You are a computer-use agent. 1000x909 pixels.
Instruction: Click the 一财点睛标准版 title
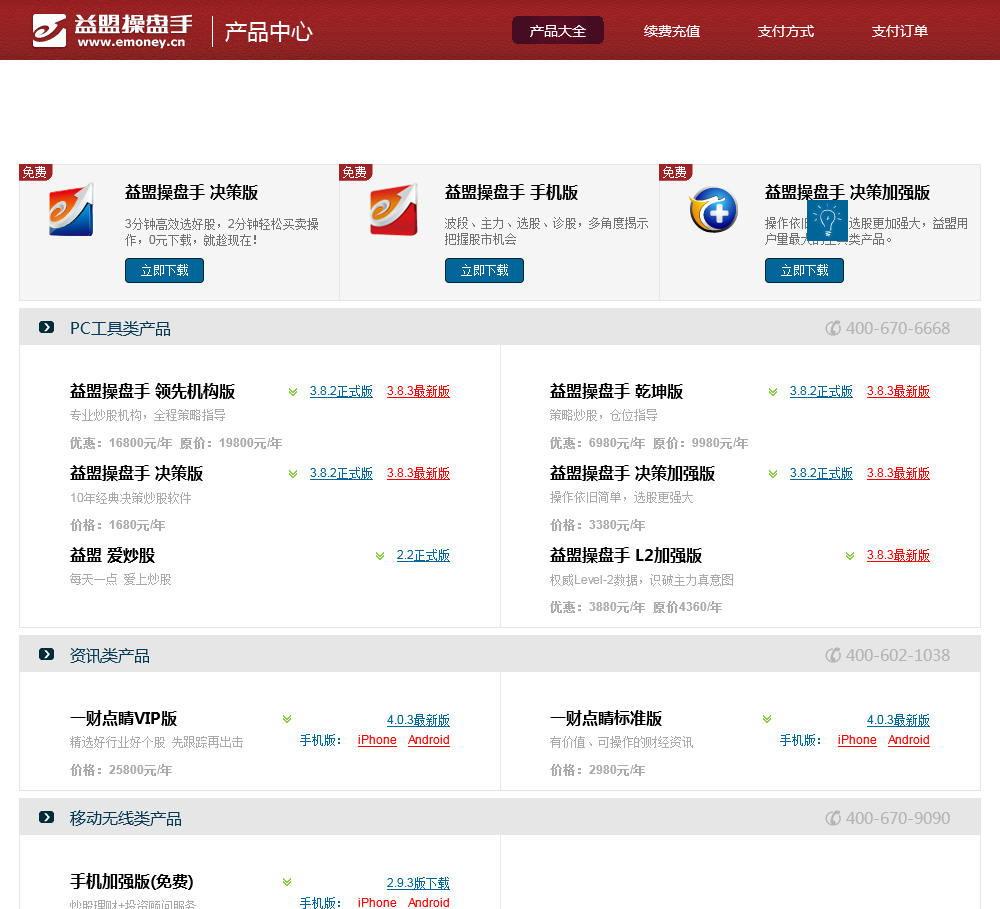point(606,718)
